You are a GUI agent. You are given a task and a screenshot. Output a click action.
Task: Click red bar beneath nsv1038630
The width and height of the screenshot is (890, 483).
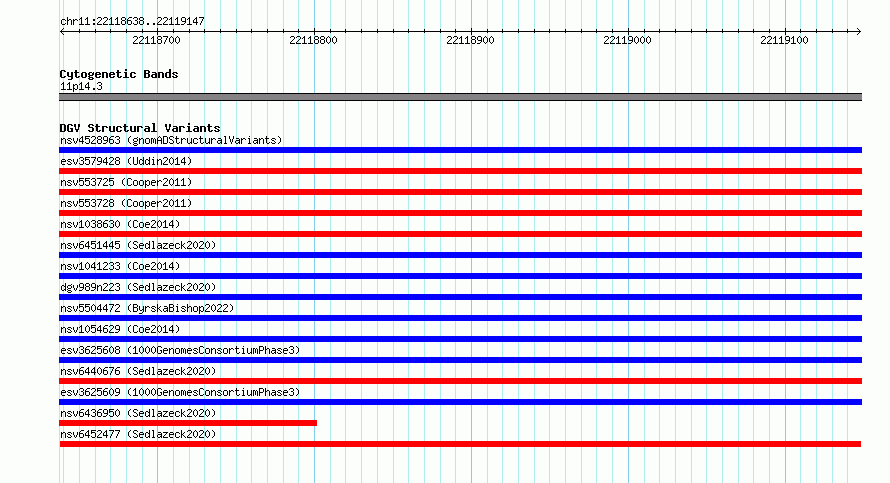click(x=460, y=234)
